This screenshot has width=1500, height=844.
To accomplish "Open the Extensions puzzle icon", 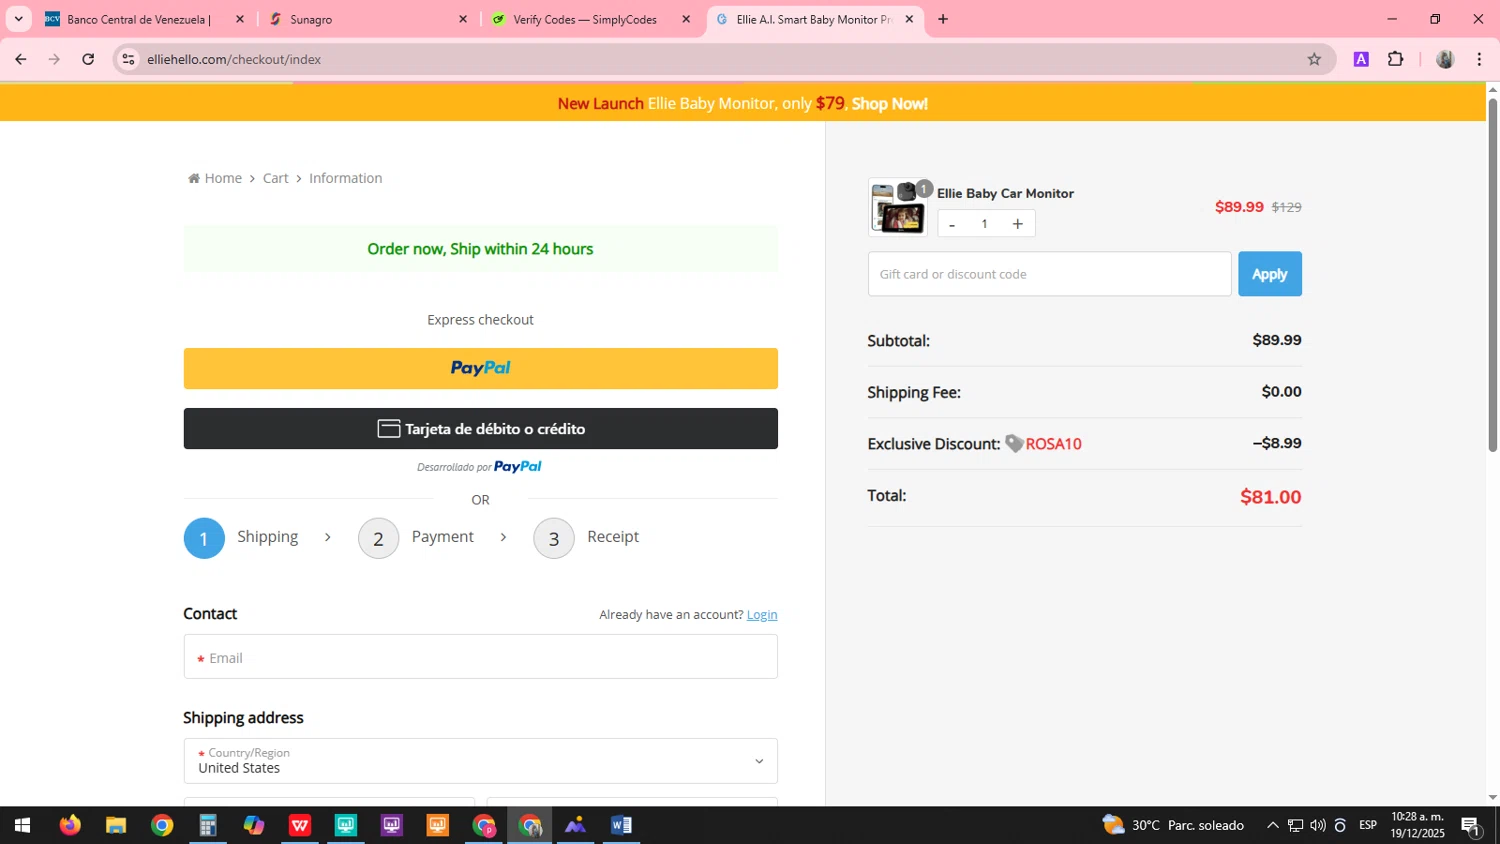I will (x=1396, y=59).
